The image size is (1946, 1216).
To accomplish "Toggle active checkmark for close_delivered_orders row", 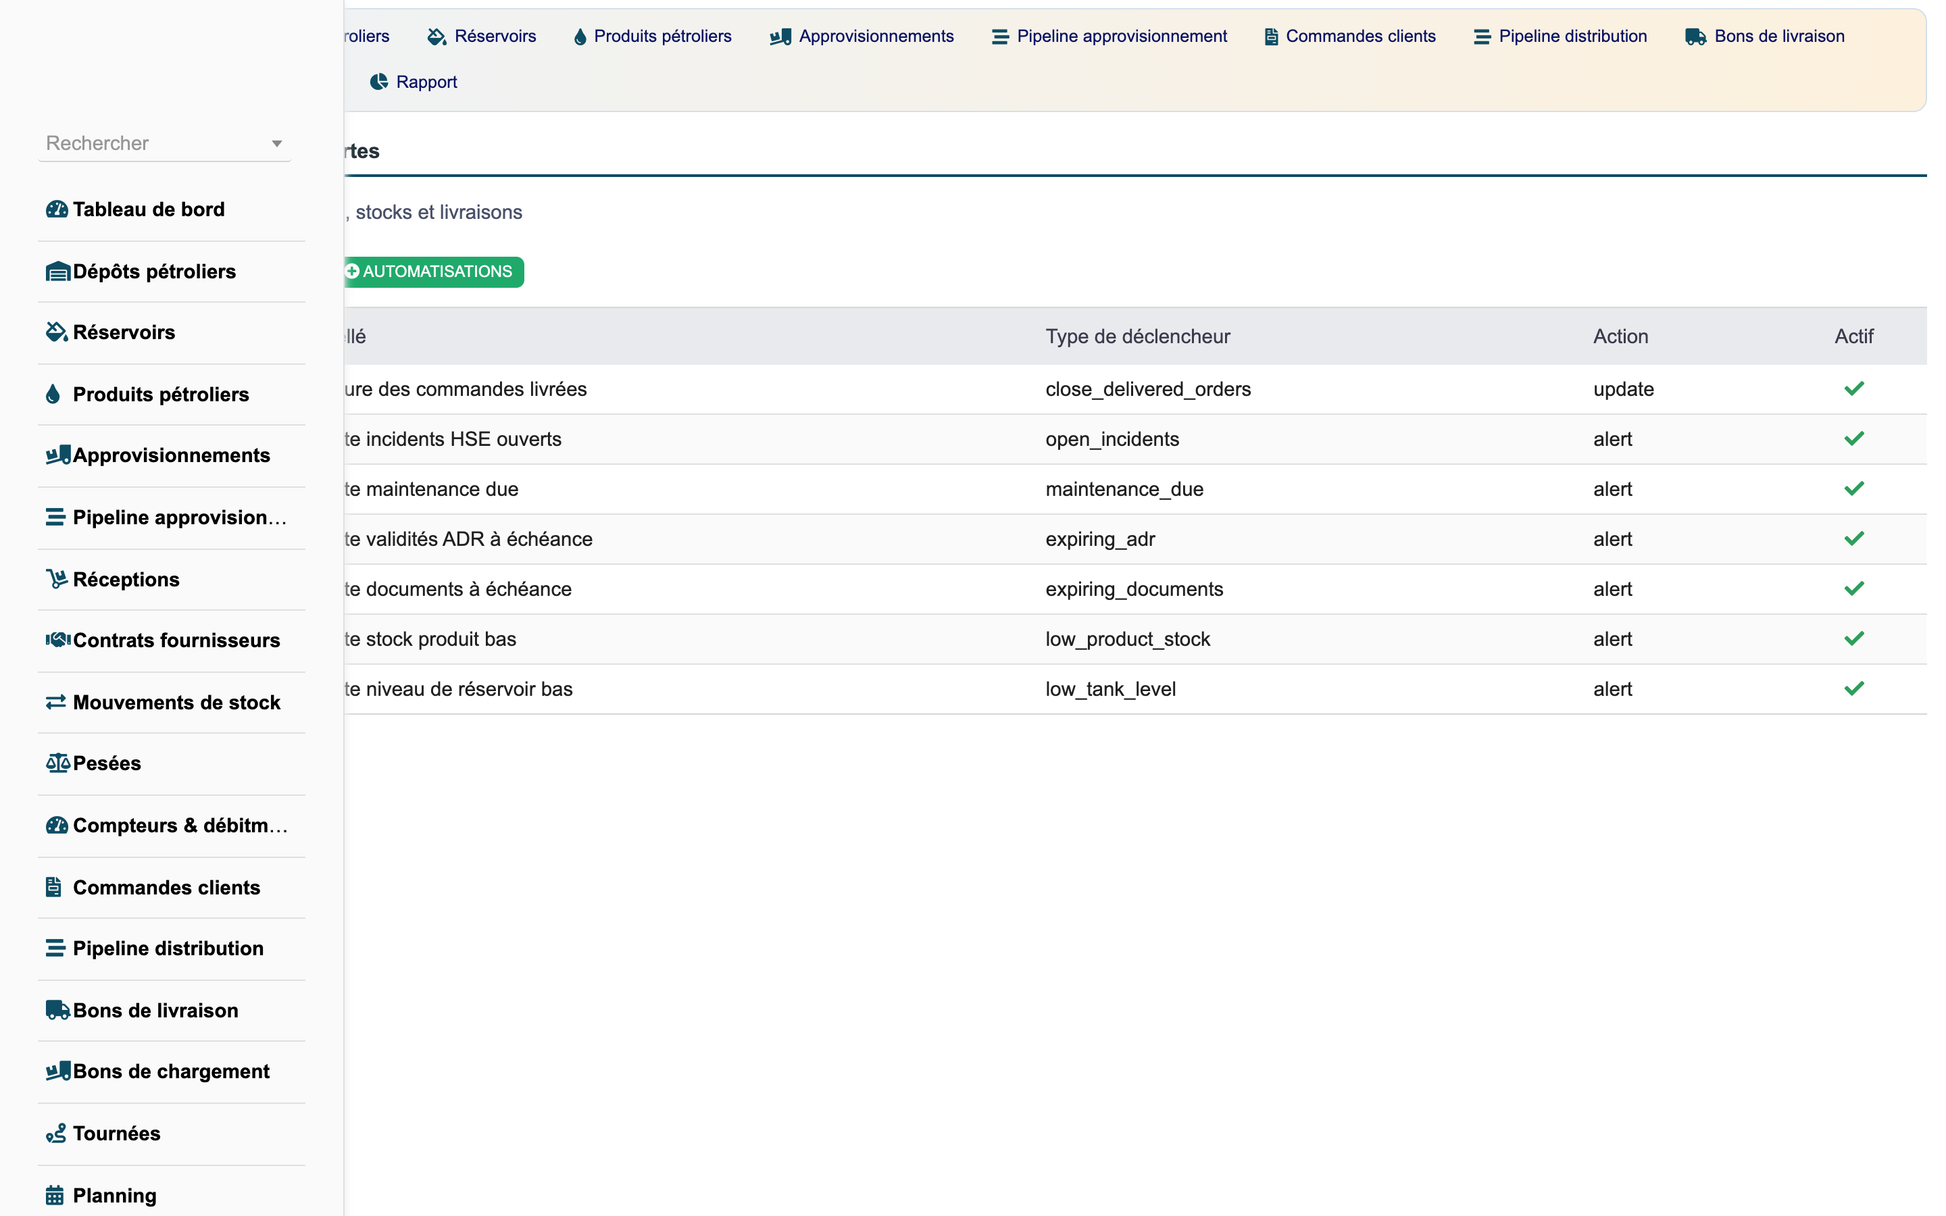I will click(x=1853, y=389).
